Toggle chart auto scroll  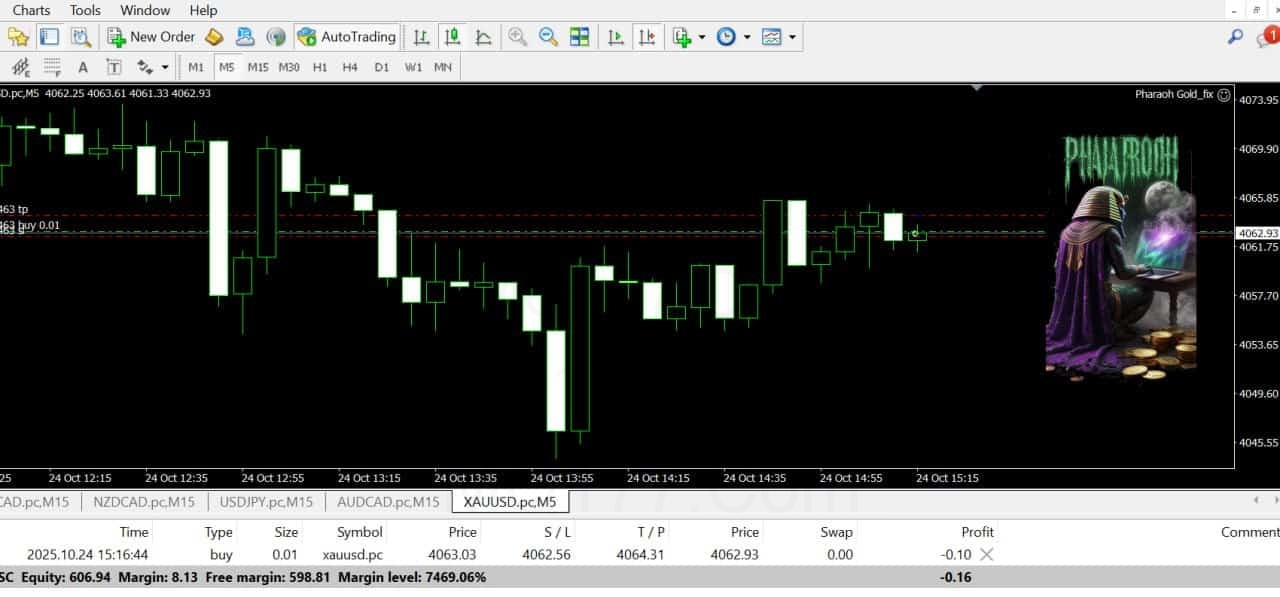tap(616, 37)
